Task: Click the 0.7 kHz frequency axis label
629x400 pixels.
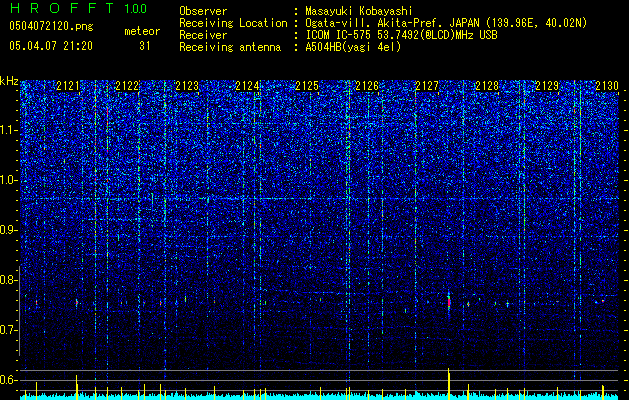Action: pyautogui.click(x=8, y=330)
